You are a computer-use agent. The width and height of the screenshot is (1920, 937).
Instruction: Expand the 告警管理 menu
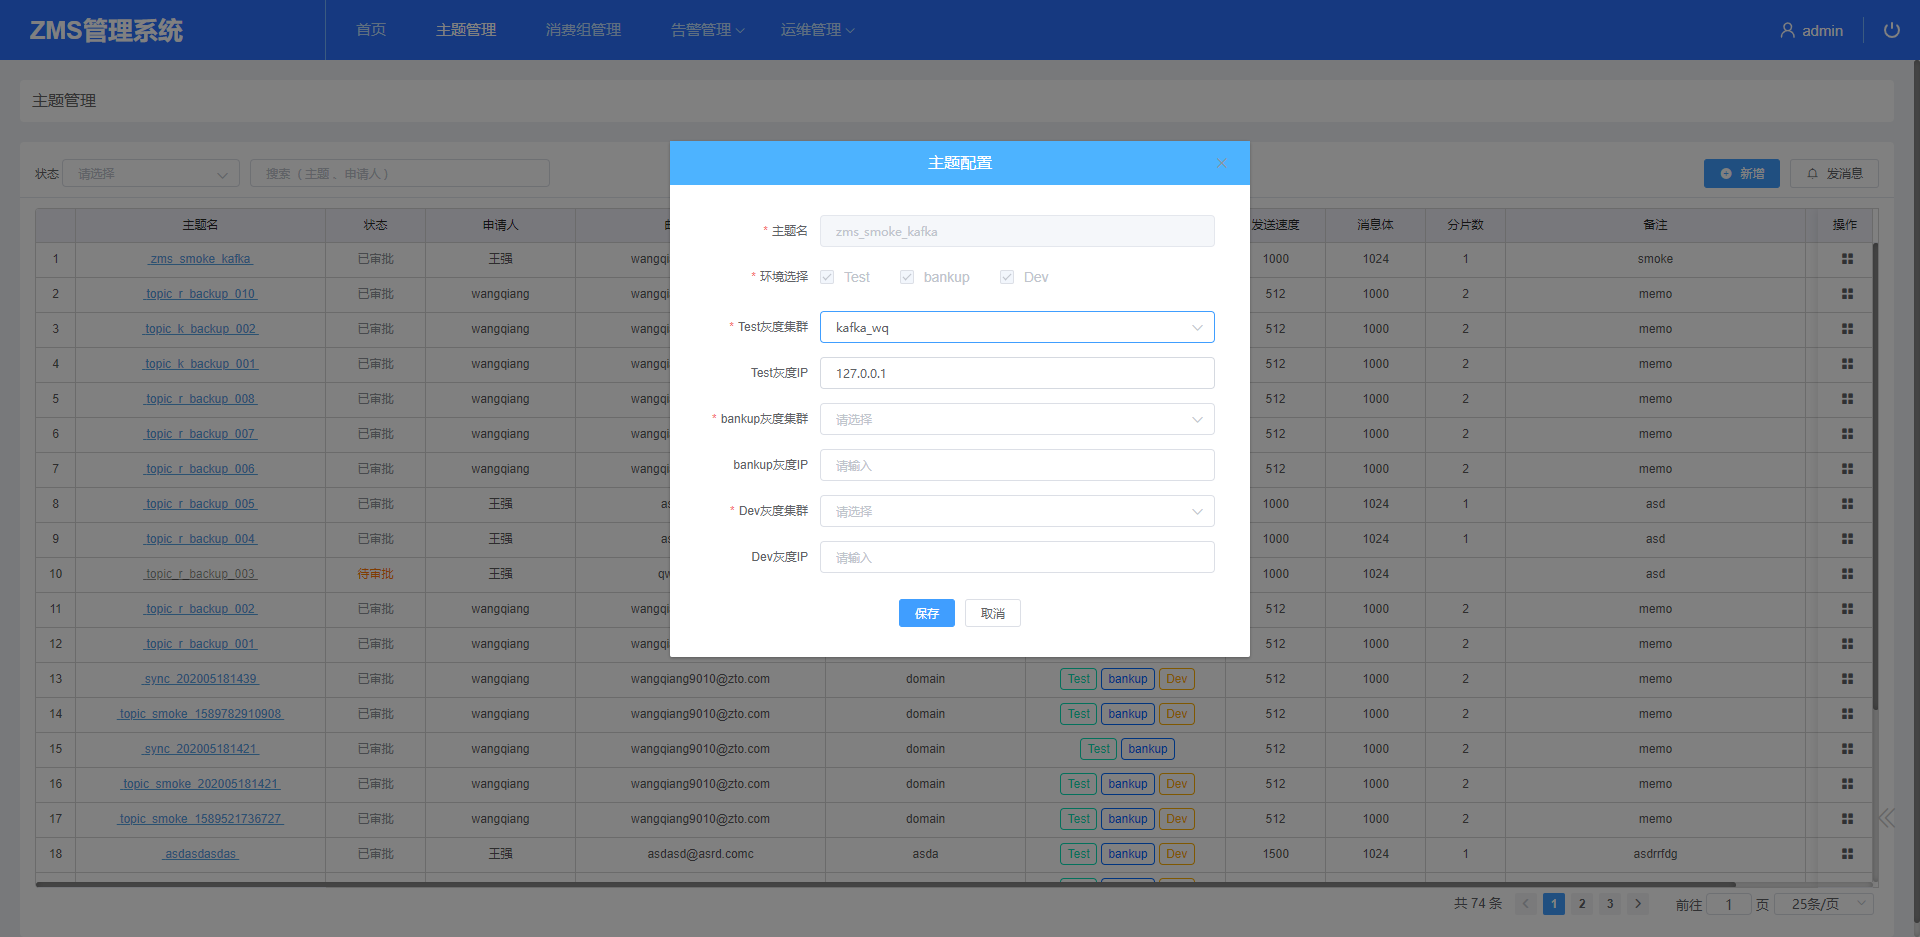708,30
